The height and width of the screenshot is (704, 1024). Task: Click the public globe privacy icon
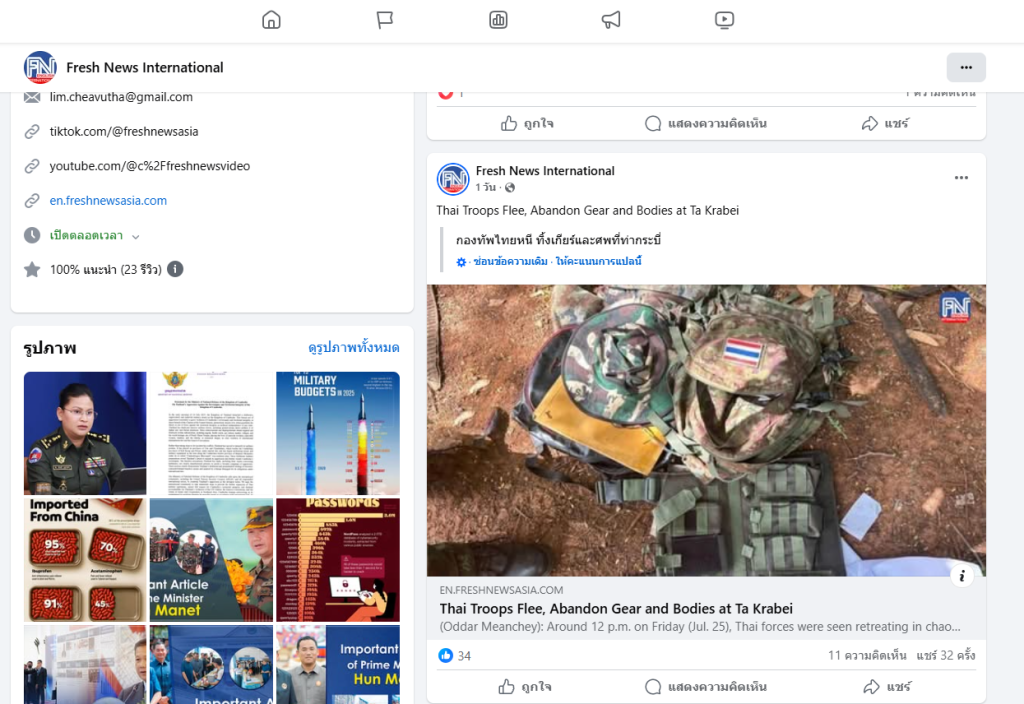[x=510, y=187]
